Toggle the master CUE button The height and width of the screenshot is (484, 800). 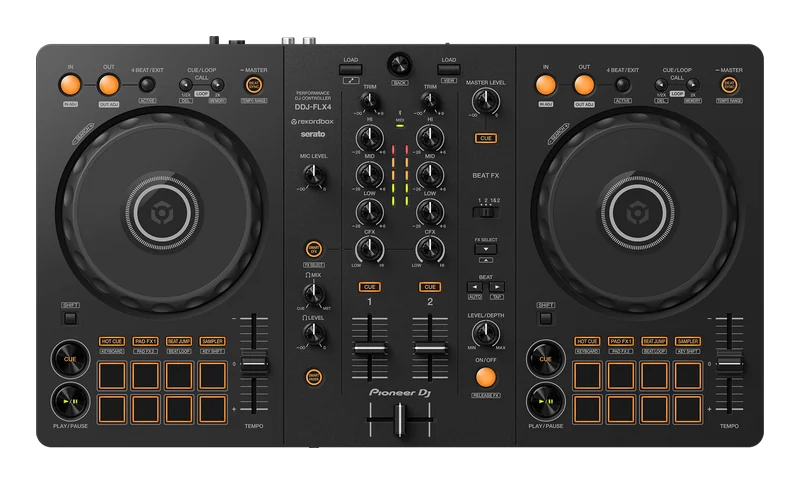pos(486,138)
